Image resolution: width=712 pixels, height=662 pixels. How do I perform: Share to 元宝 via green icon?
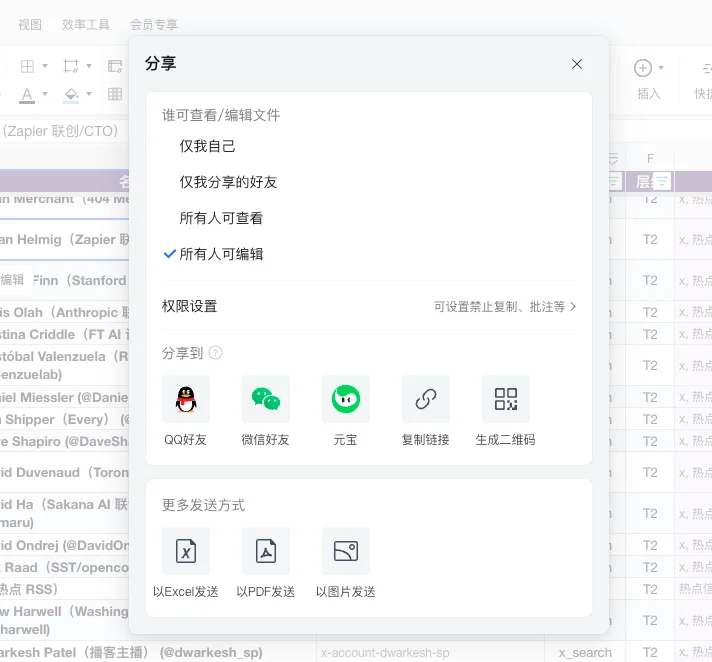[x=346, y=399]
